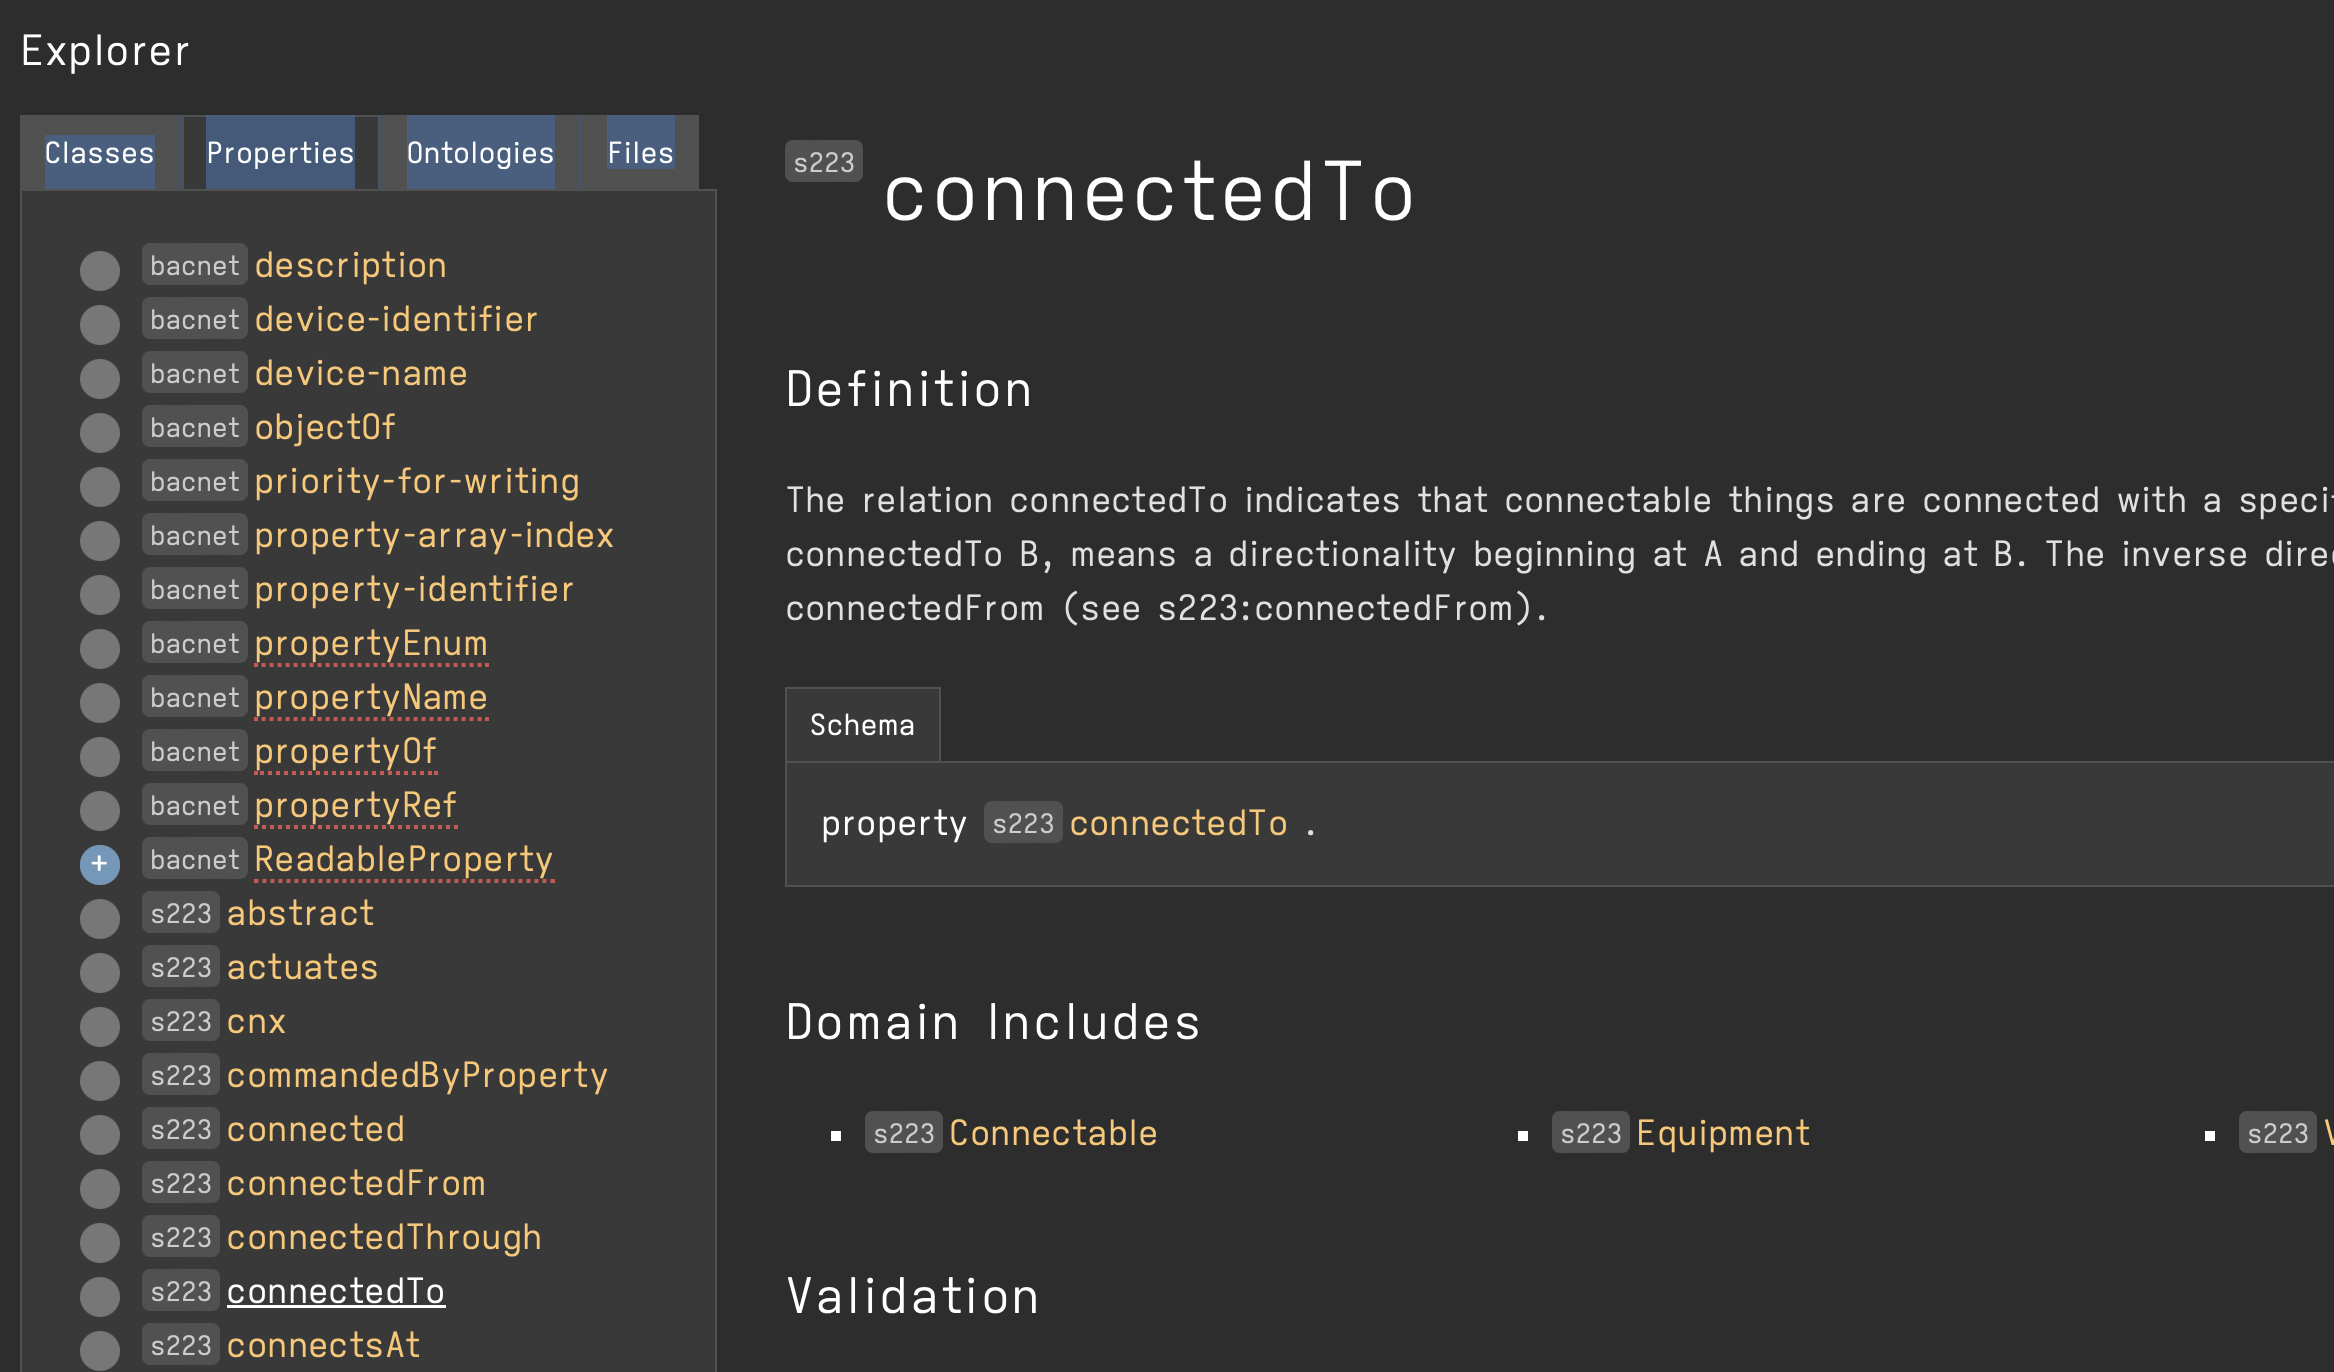Open s223 connectedThrough property
Viewport: 2334px width, 1372px height.
[383, 1238]
